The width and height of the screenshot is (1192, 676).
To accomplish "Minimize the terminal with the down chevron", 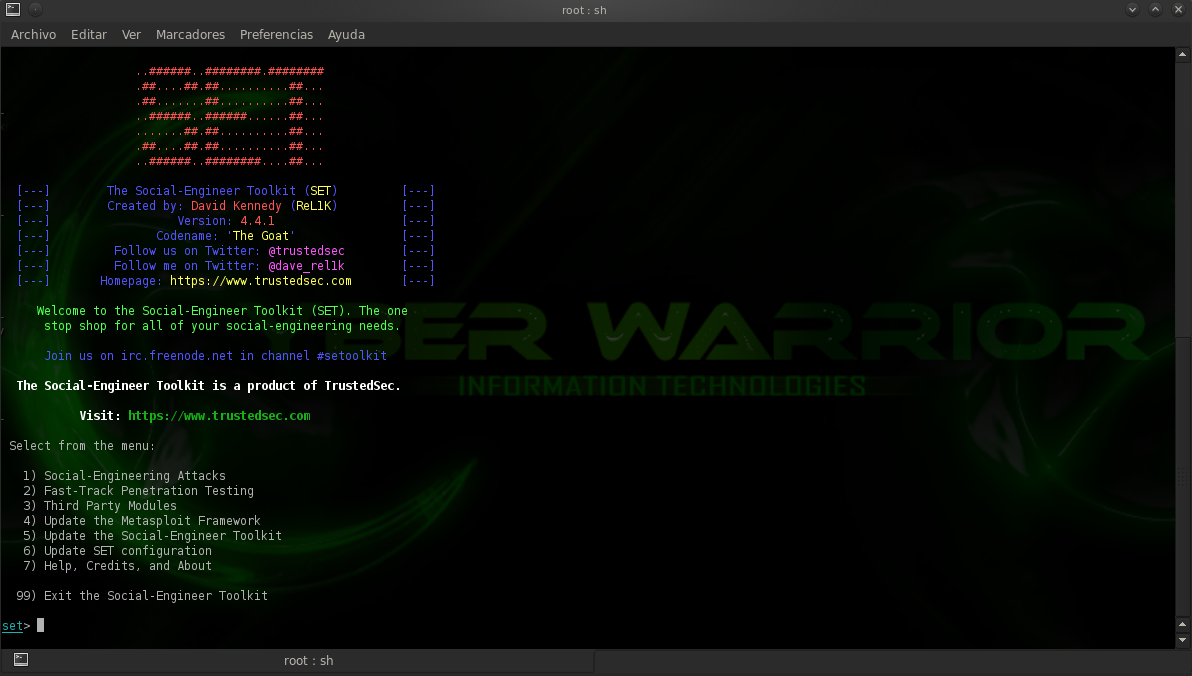I will click(x=1132, y=10).
